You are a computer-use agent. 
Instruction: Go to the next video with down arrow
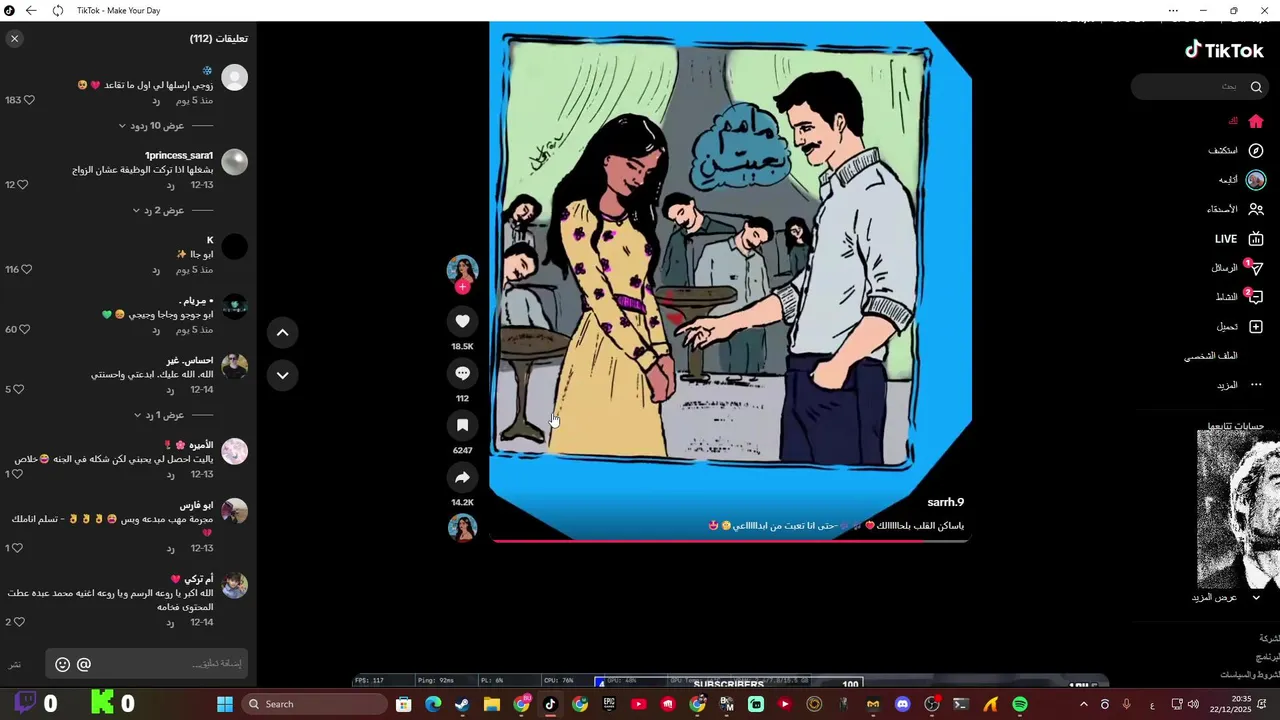[282, 375]
